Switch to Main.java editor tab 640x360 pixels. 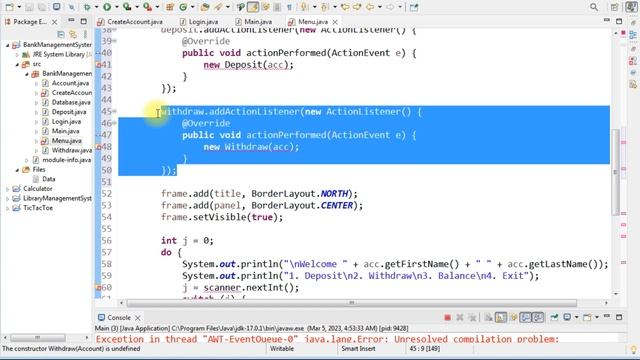[254, 22]
